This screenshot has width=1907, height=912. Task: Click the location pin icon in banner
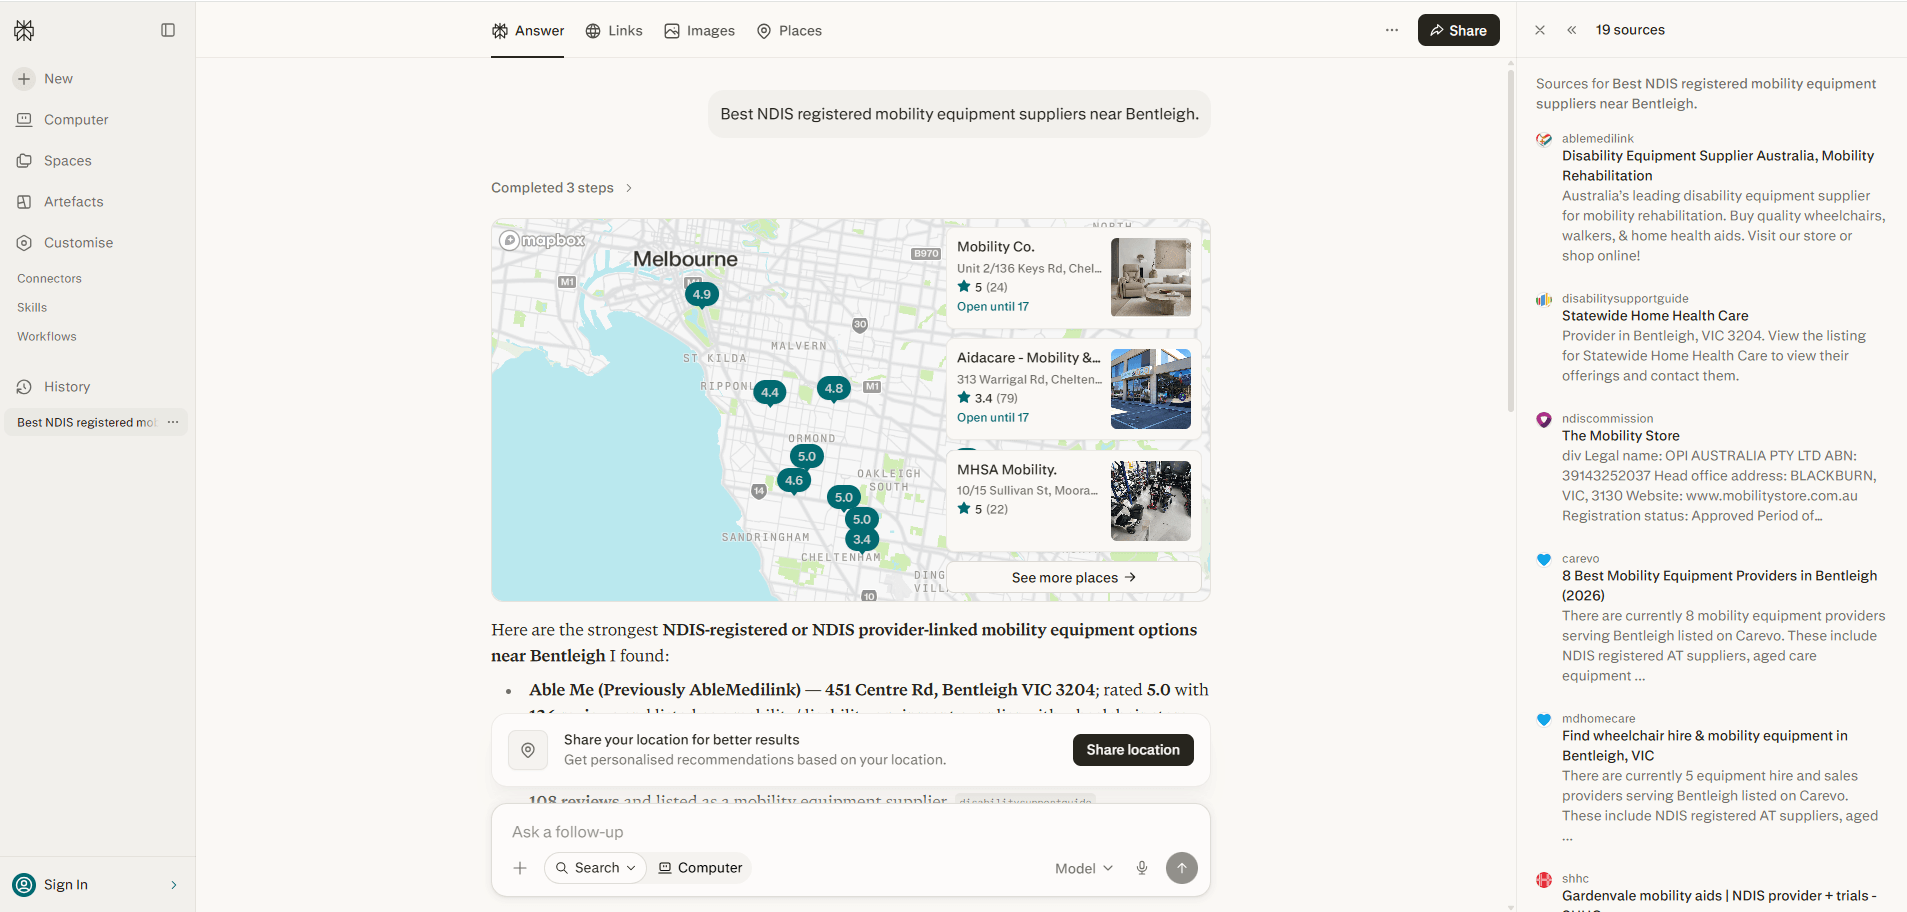[528, 750]
